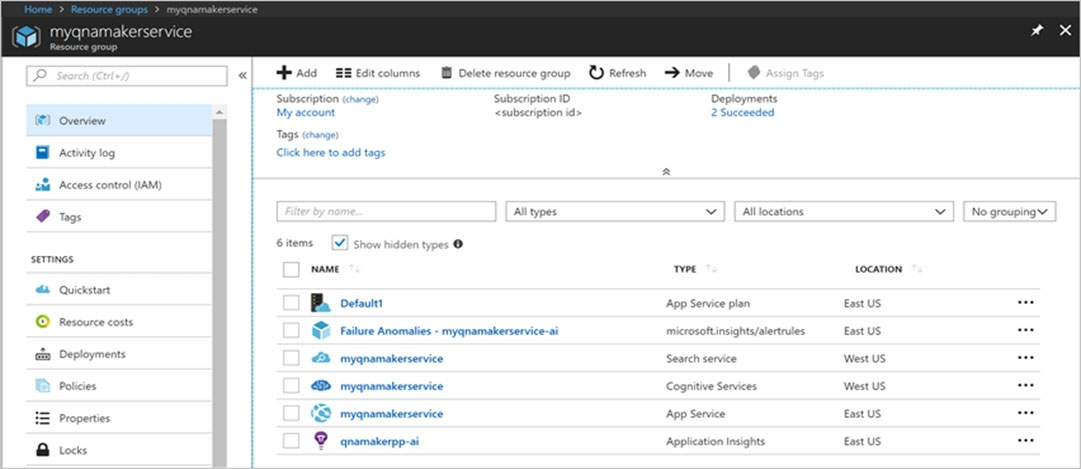Screen dimensions: 1081x469
Task: Click the My account subscription link
Action: (305, 112)
